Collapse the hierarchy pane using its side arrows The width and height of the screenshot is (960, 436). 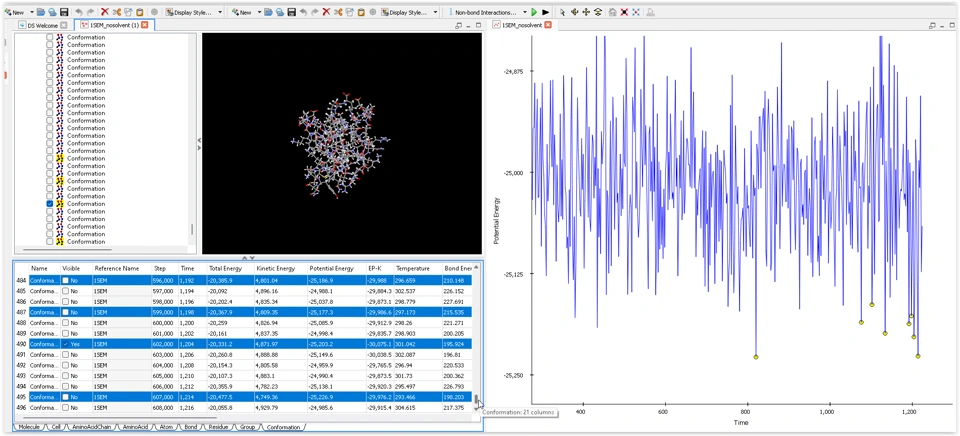[x=199, y=143]
